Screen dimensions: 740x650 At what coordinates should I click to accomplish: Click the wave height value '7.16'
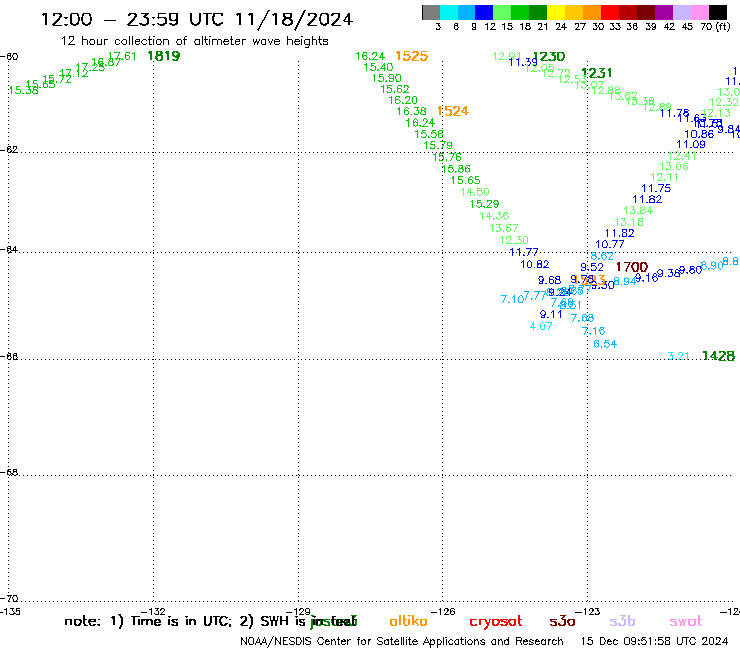[x=594, y=331]
